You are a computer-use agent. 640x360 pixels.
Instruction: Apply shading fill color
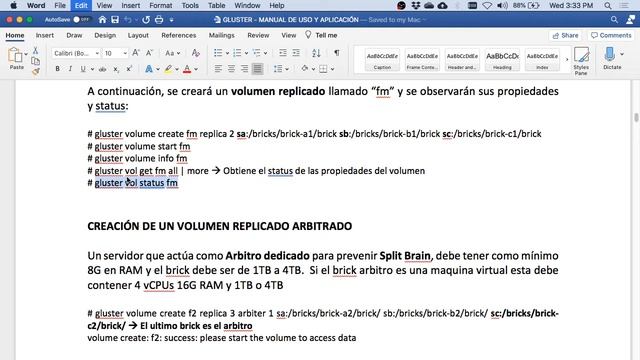(x=304, y=69)
